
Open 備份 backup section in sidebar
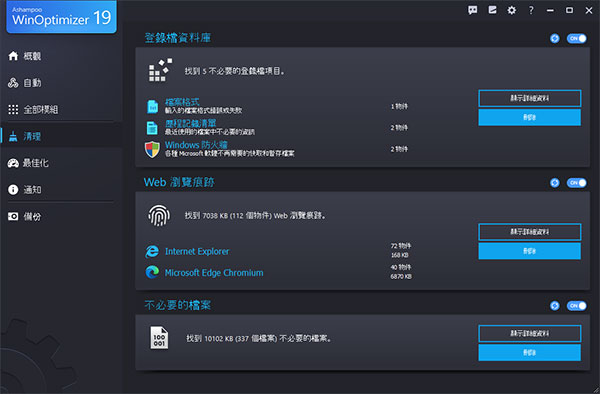tap(32, 217)
